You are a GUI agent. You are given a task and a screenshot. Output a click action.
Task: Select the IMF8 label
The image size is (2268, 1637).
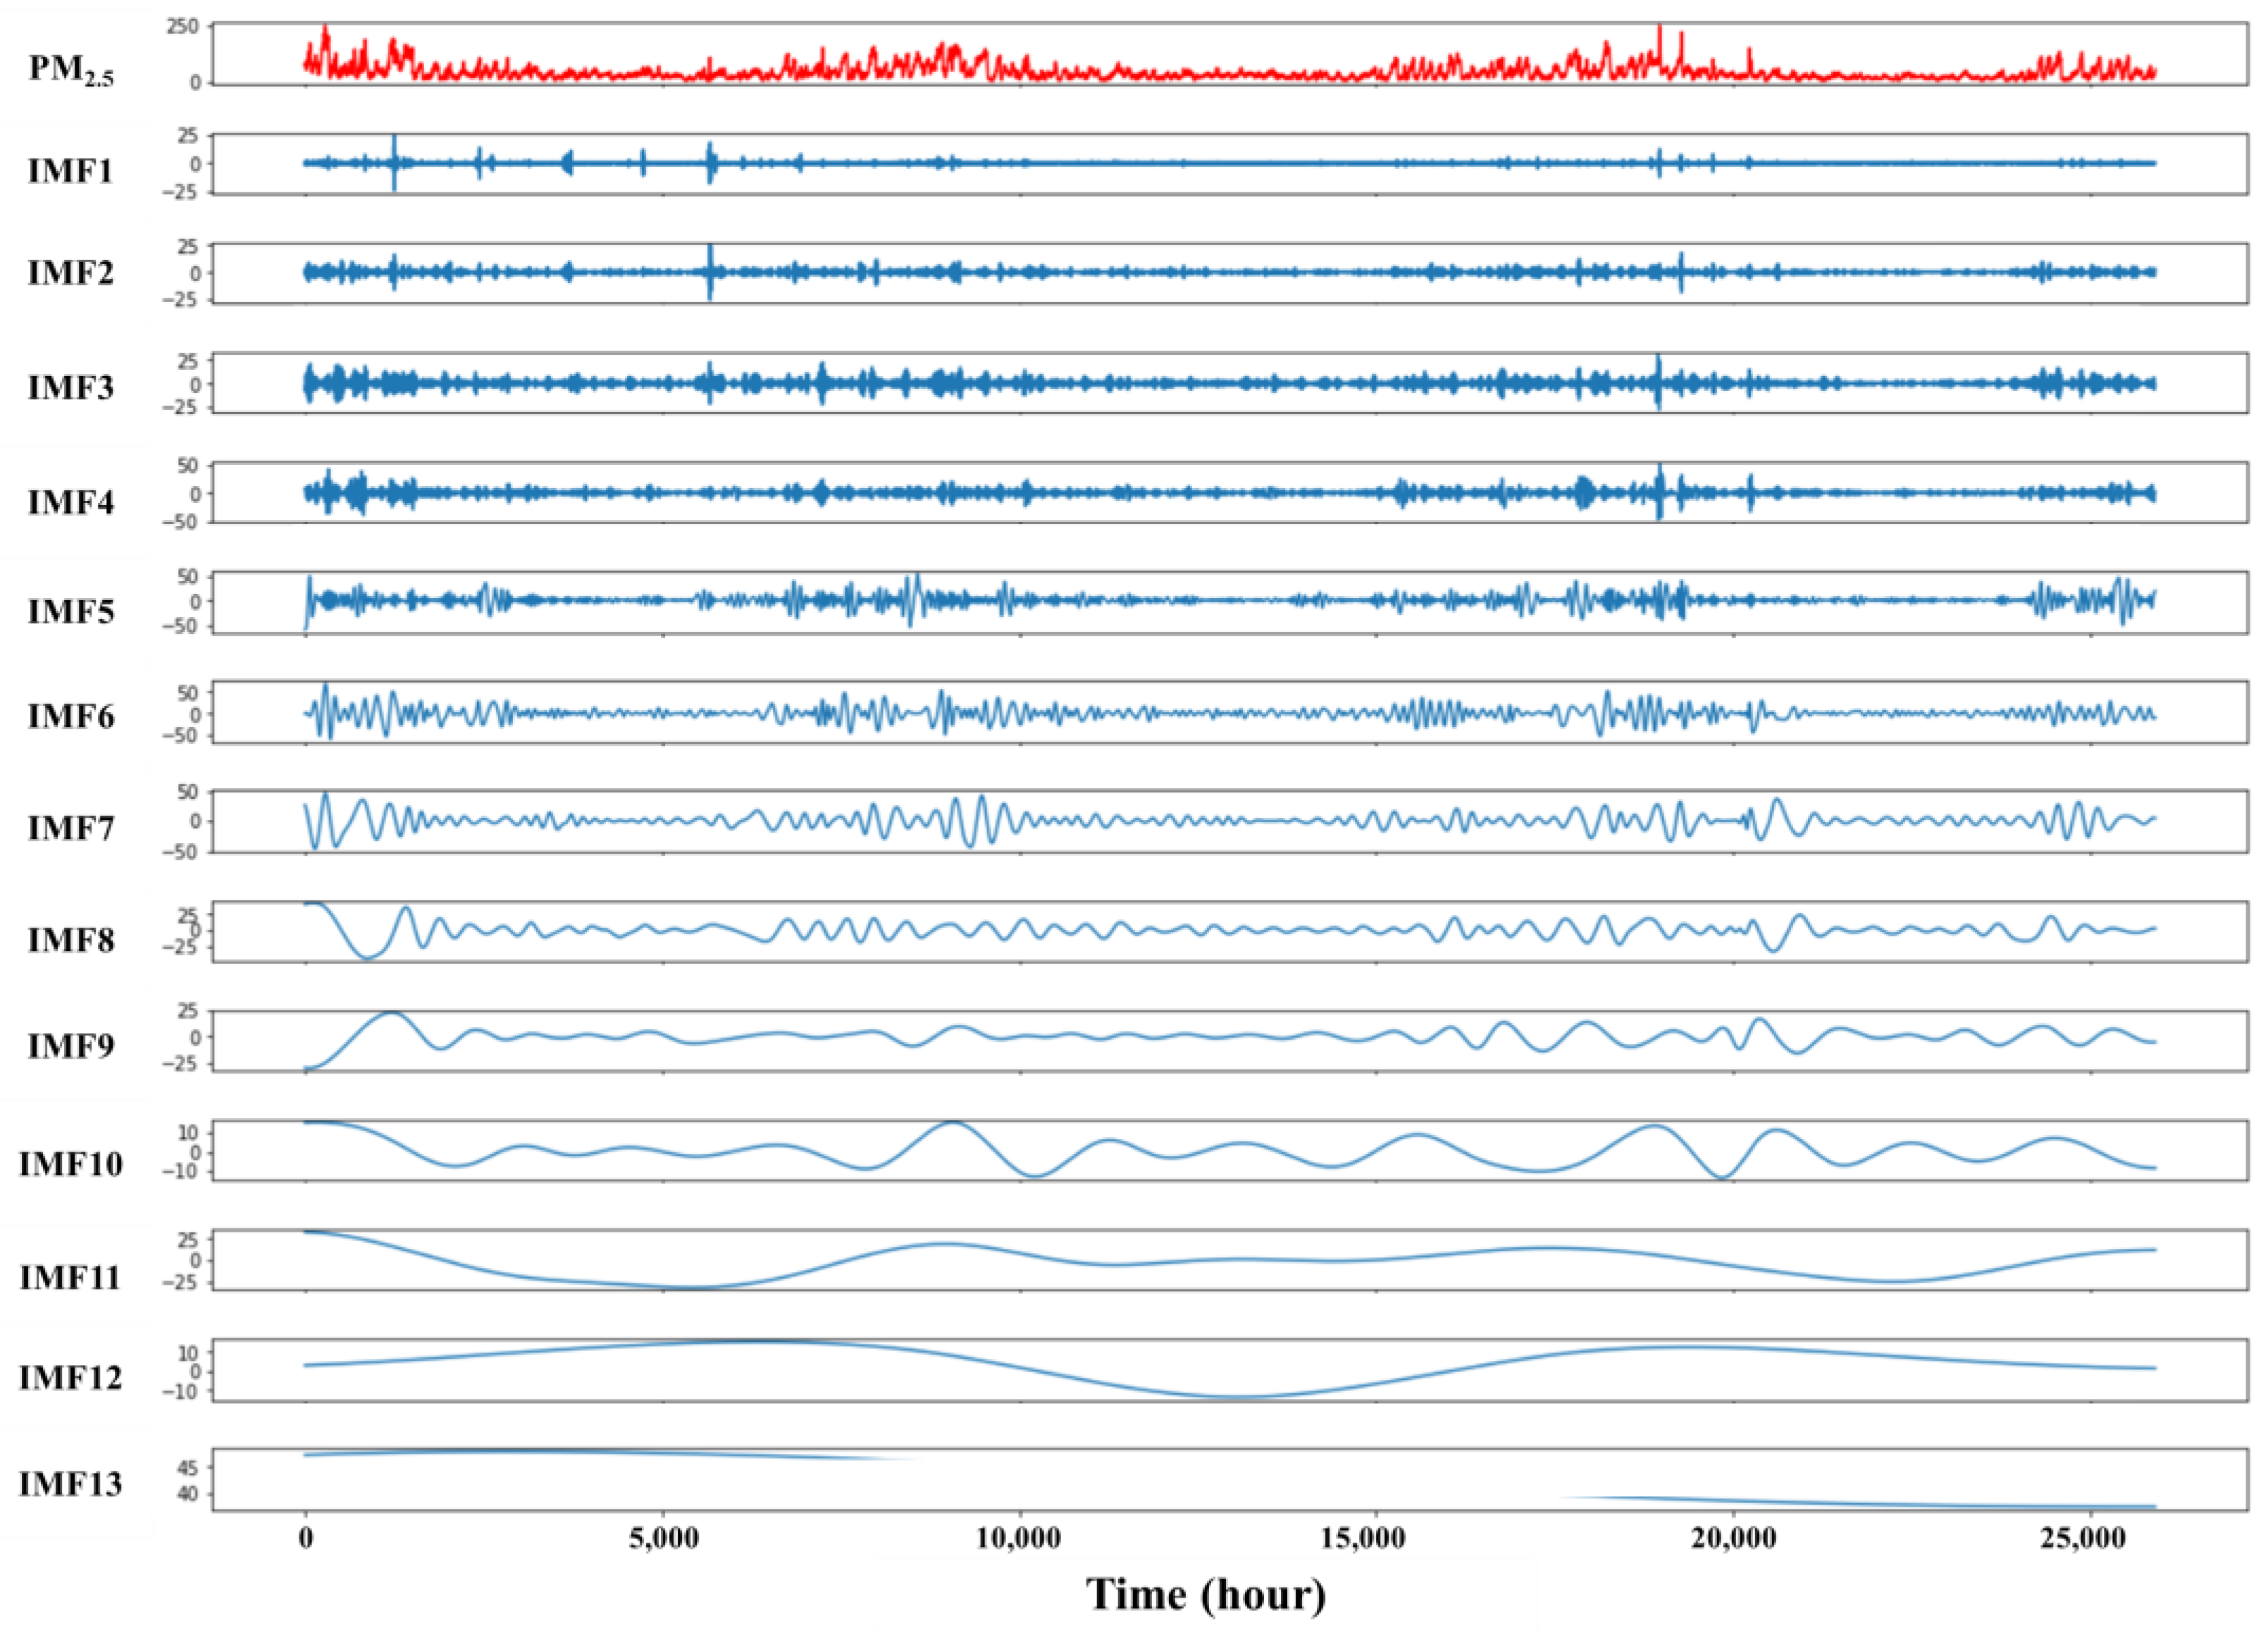point(70,940)
